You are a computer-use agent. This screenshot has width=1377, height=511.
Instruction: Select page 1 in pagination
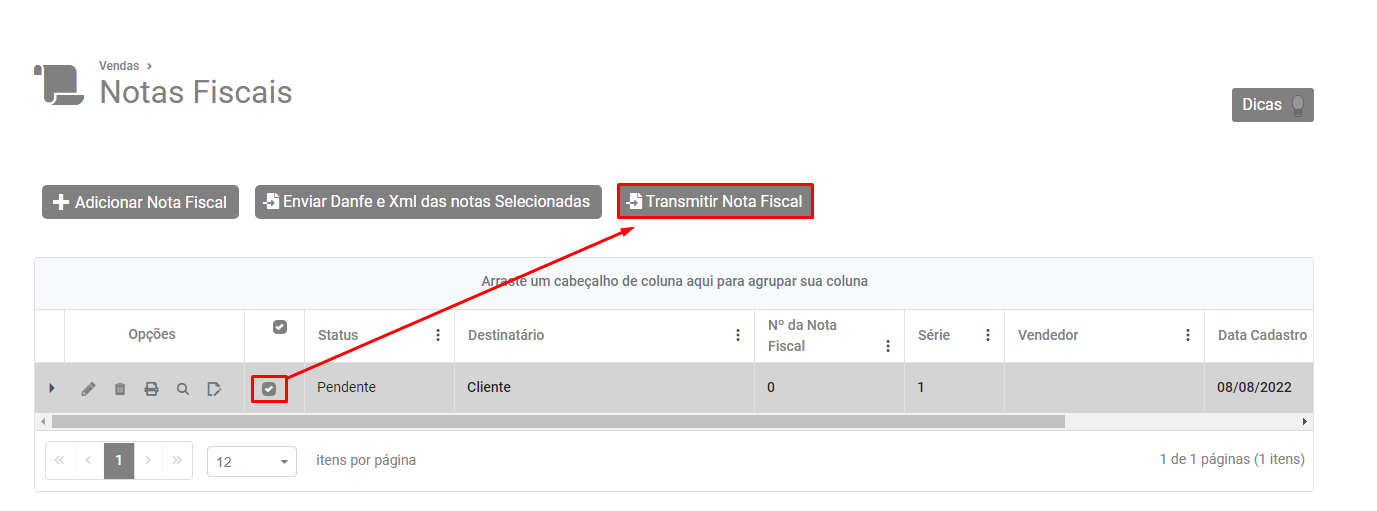pyautogui.click(x=119, y=461)
